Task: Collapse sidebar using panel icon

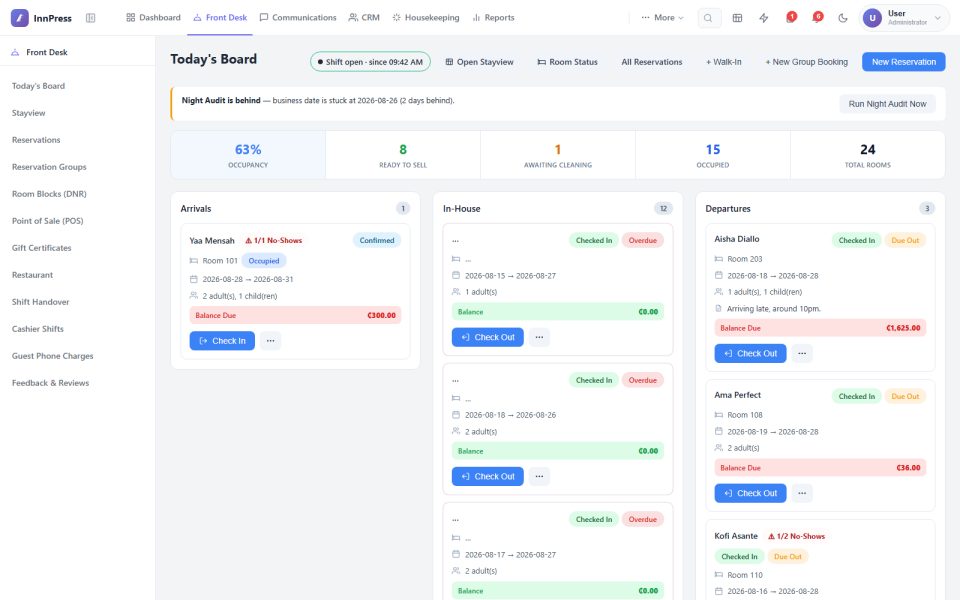Action: [x=91, y=18]
